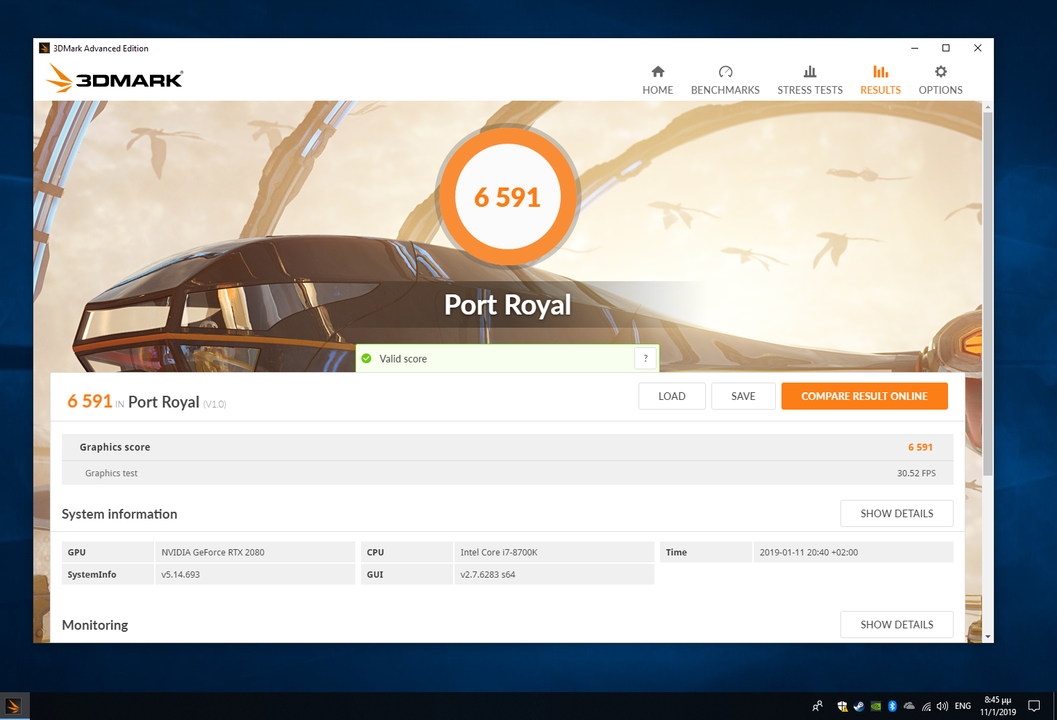Click the Bluetooth tray icon
This screenshot has width=1057, height=720.
tap(892, 706)
